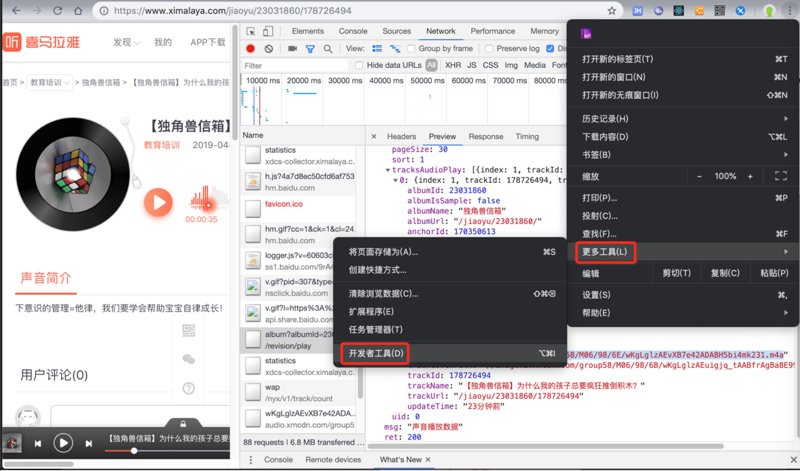Open network search magnifier icon
This screenshot has width=800, height=471.
click(x=328, y=49)
